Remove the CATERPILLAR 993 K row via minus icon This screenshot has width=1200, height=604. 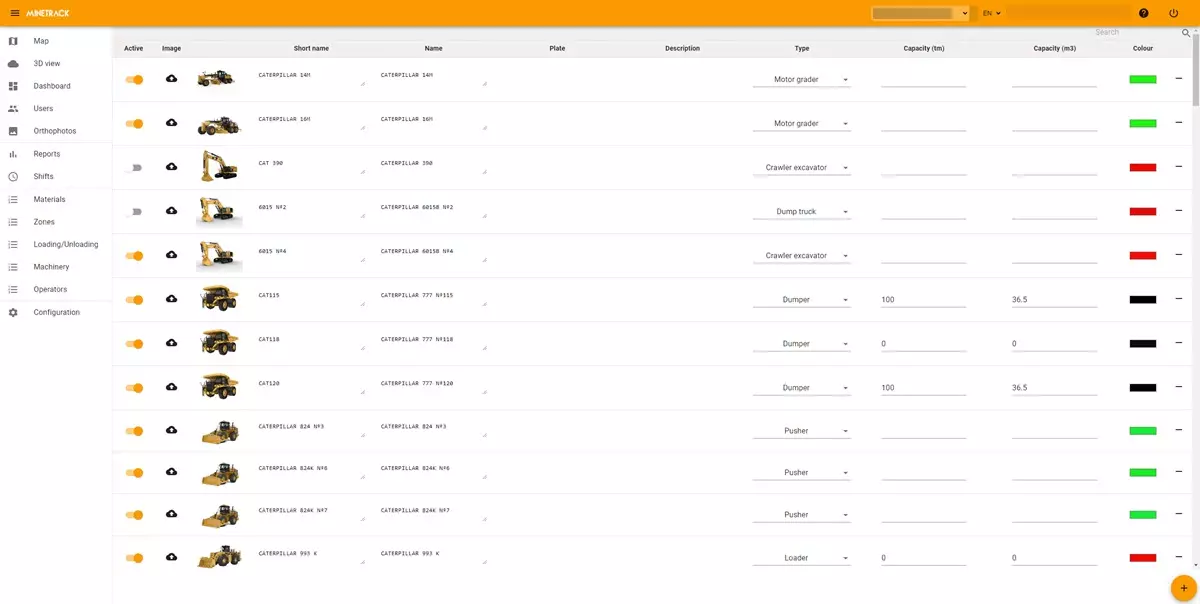pyautogui.click(x=1179, y=557)
